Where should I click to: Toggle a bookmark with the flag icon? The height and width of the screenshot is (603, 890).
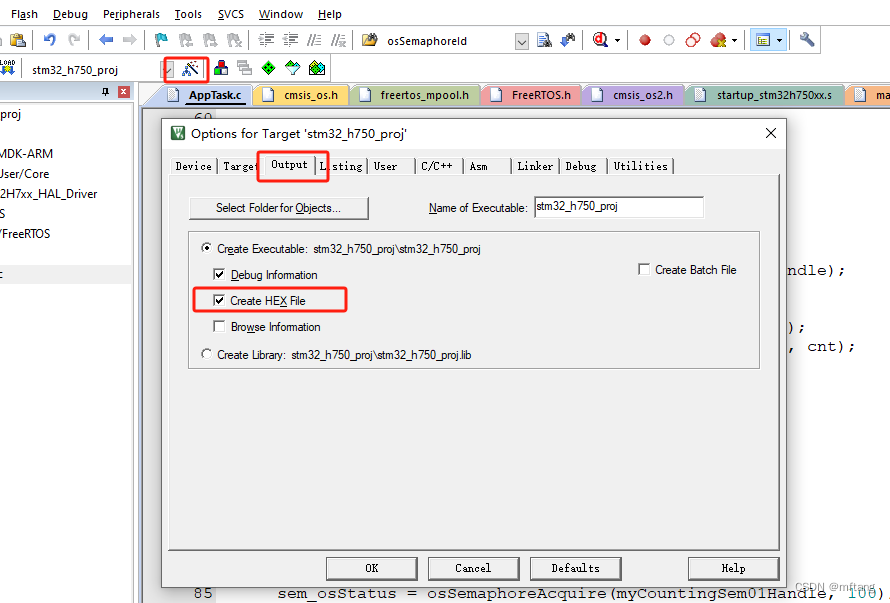tap(162, 40)
